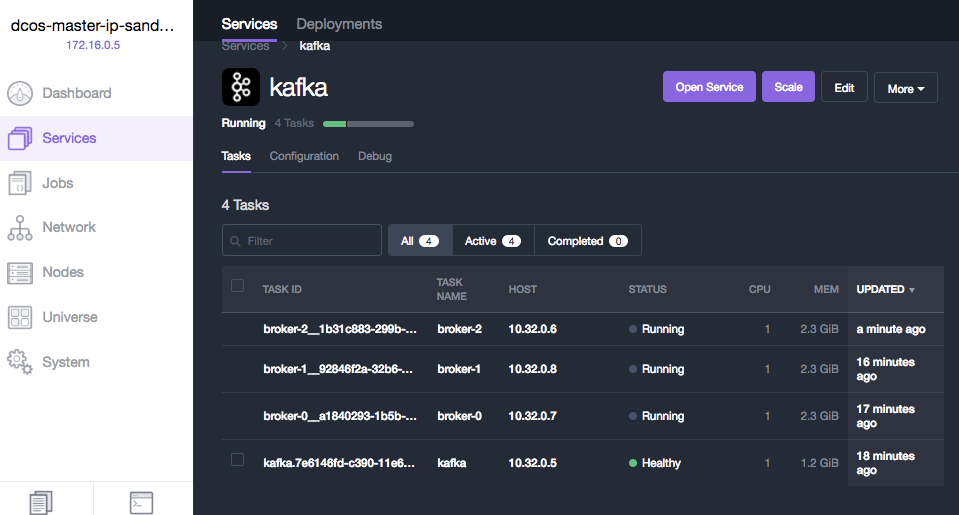Click the Services stacked-windows icon
Image resolution: width=959 pixels, height=515 pixels.
pos(20,138)
